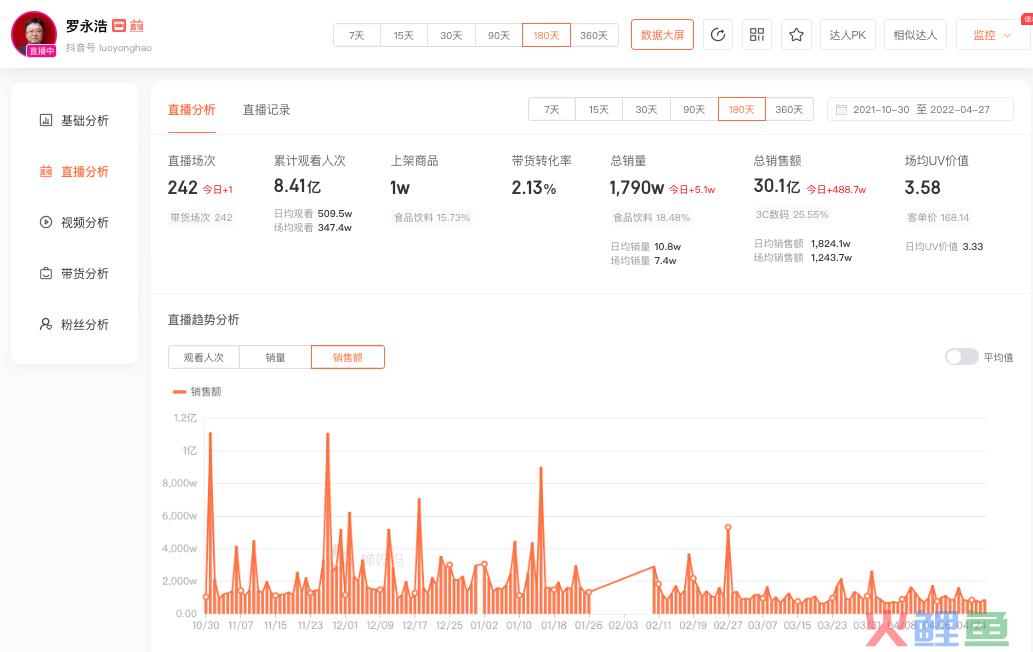This screenshot has height=652, width=1033.
Task: Select 90天 in the header range
Action: tap(499, 35)
